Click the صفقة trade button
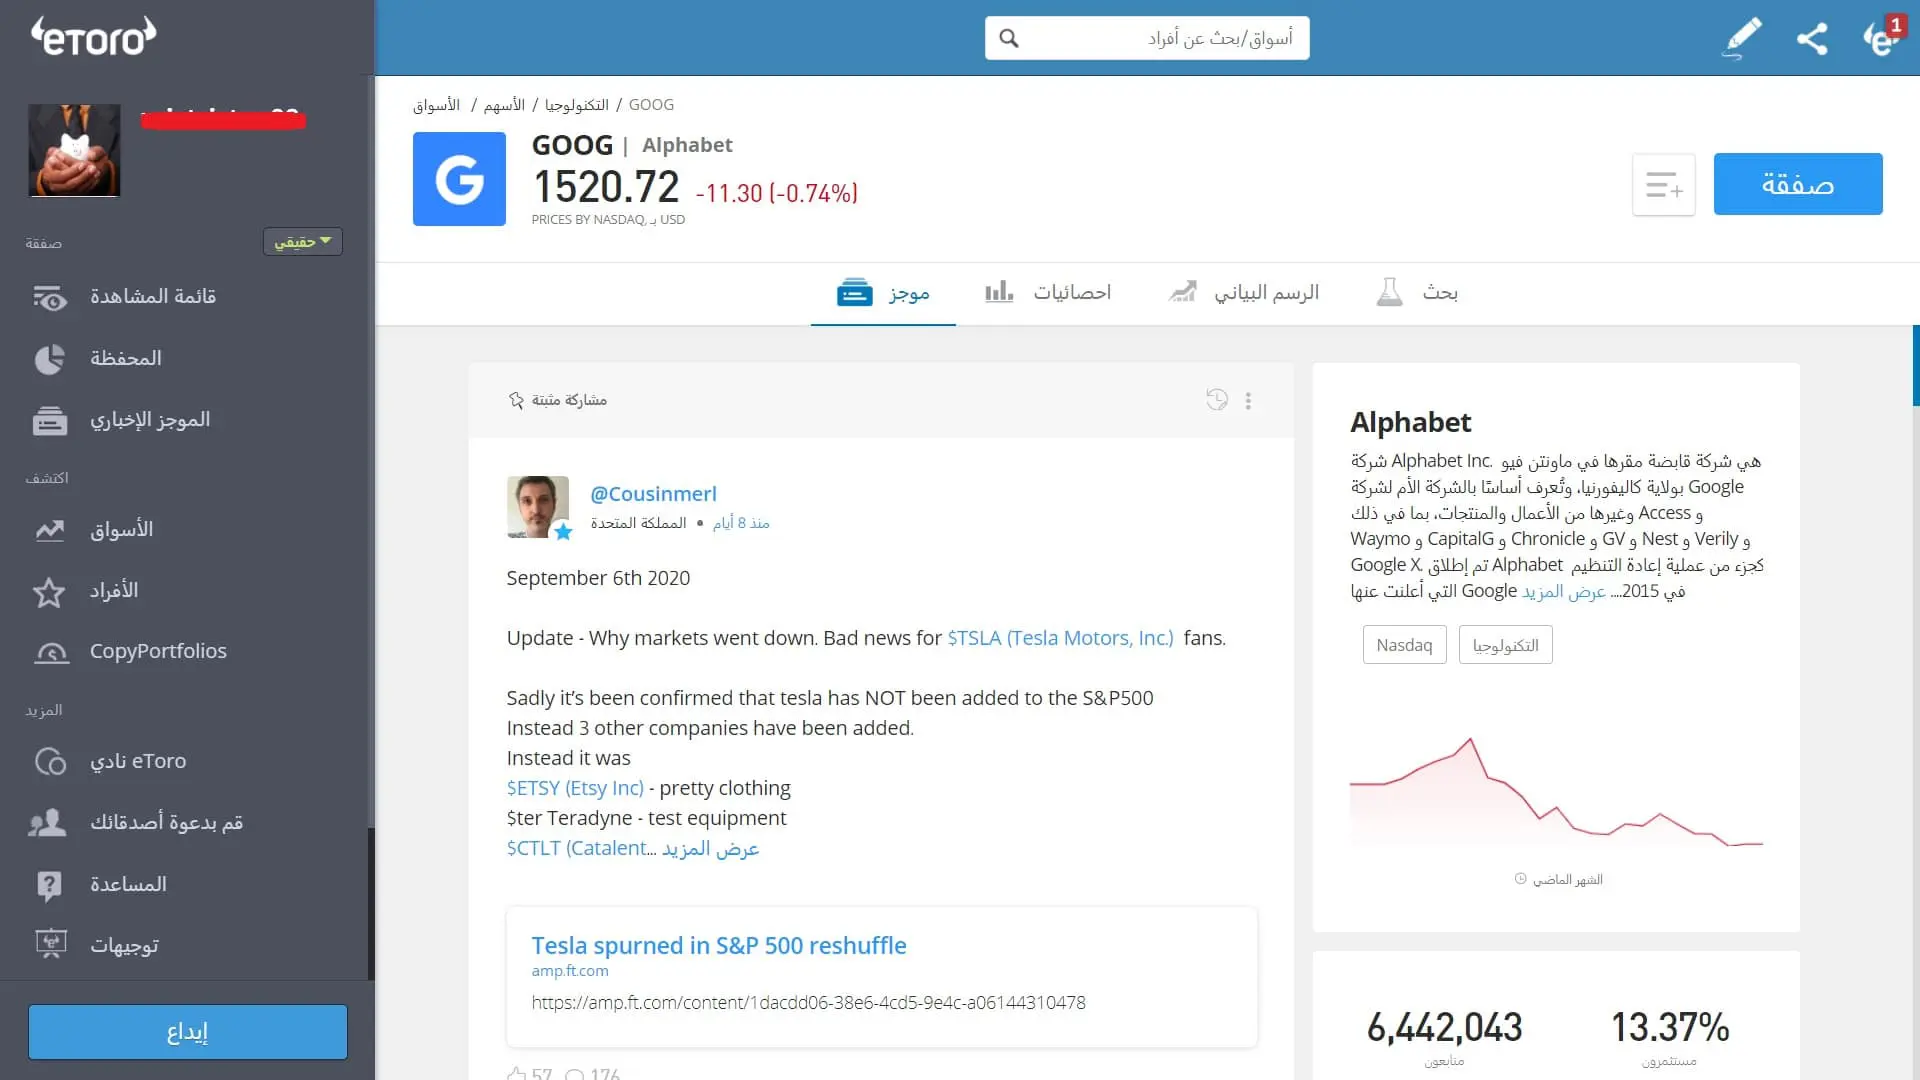 click(1798, 184)
